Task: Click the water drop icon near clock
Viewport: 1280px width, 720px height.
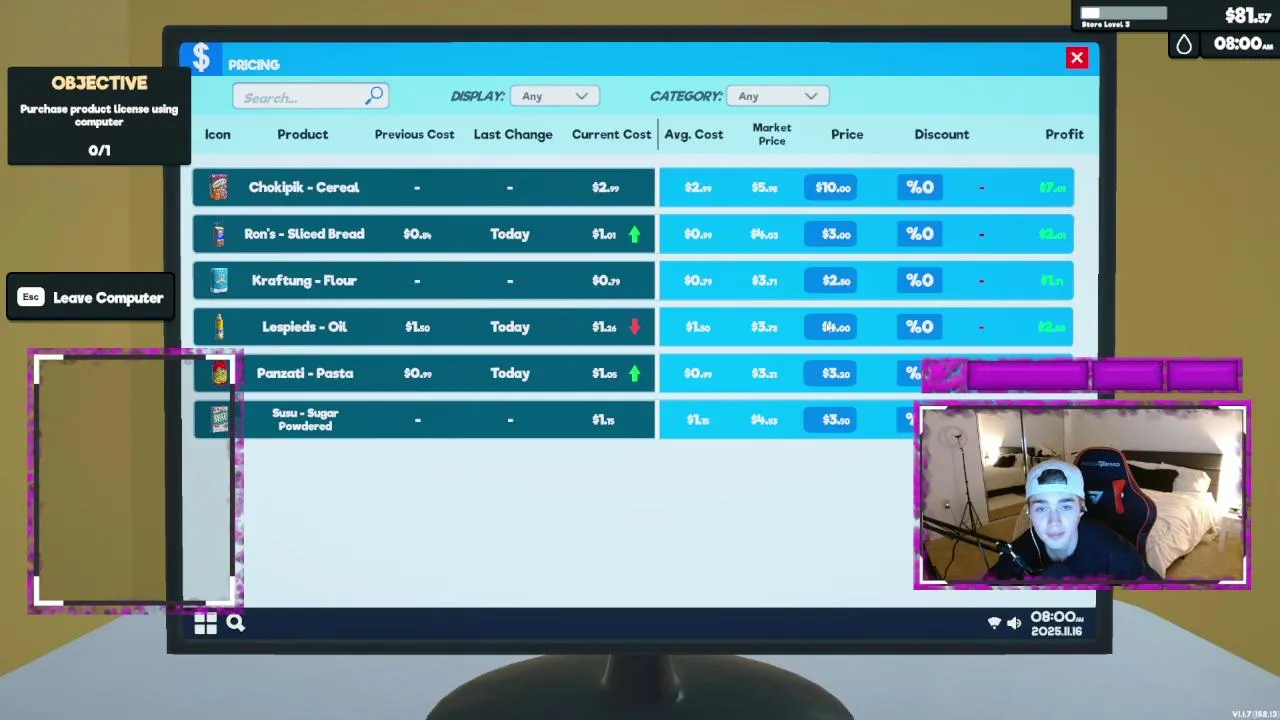Action: [1184, 44]
